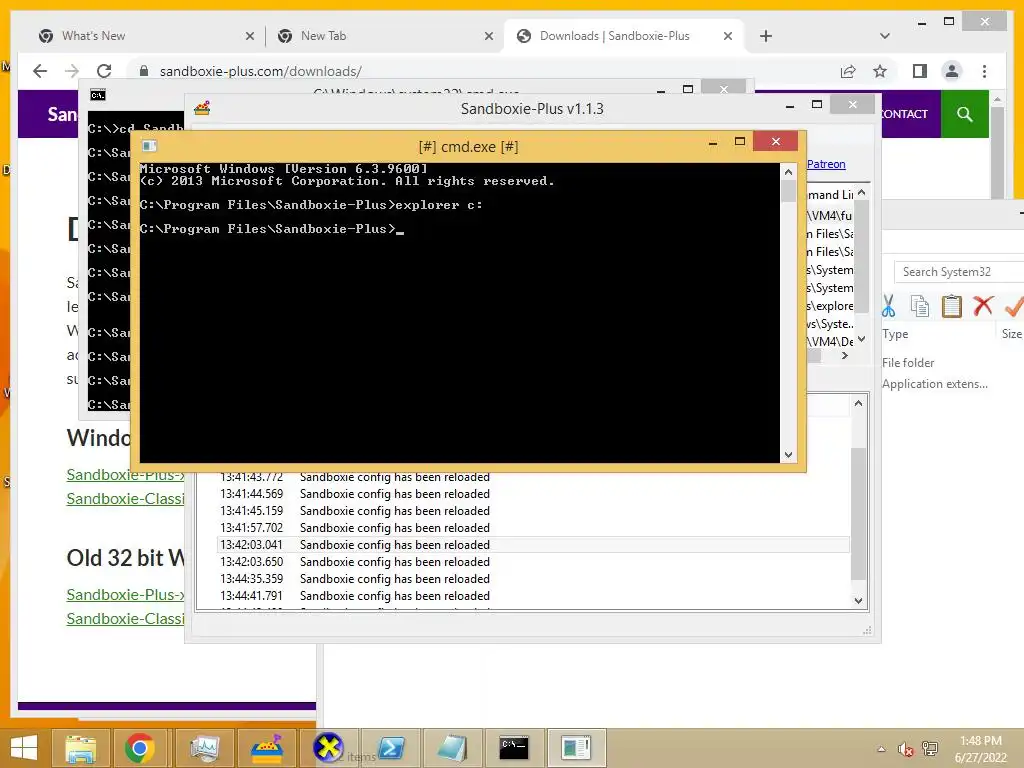Show hidden tray icons arrow
This screenshot has height=768, width=1024.
coord(882,749)
